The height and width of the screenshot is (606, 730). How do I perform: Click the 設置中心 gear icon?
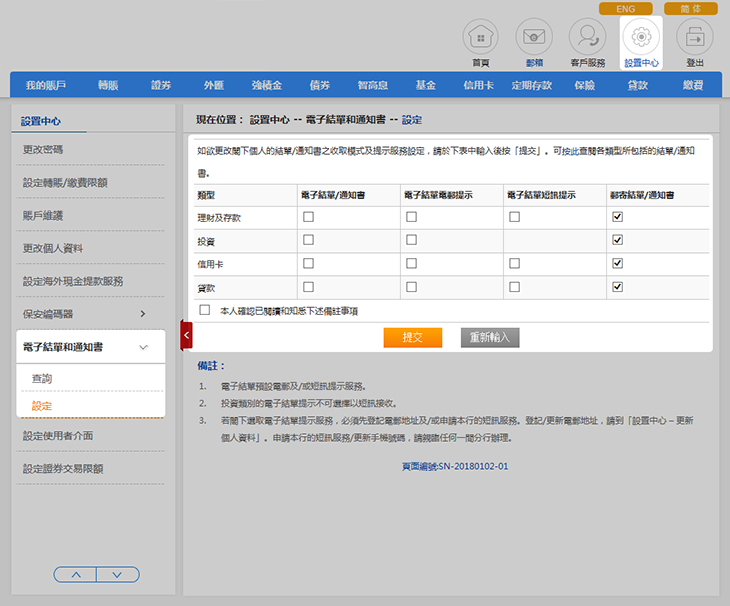click(641, 39)
